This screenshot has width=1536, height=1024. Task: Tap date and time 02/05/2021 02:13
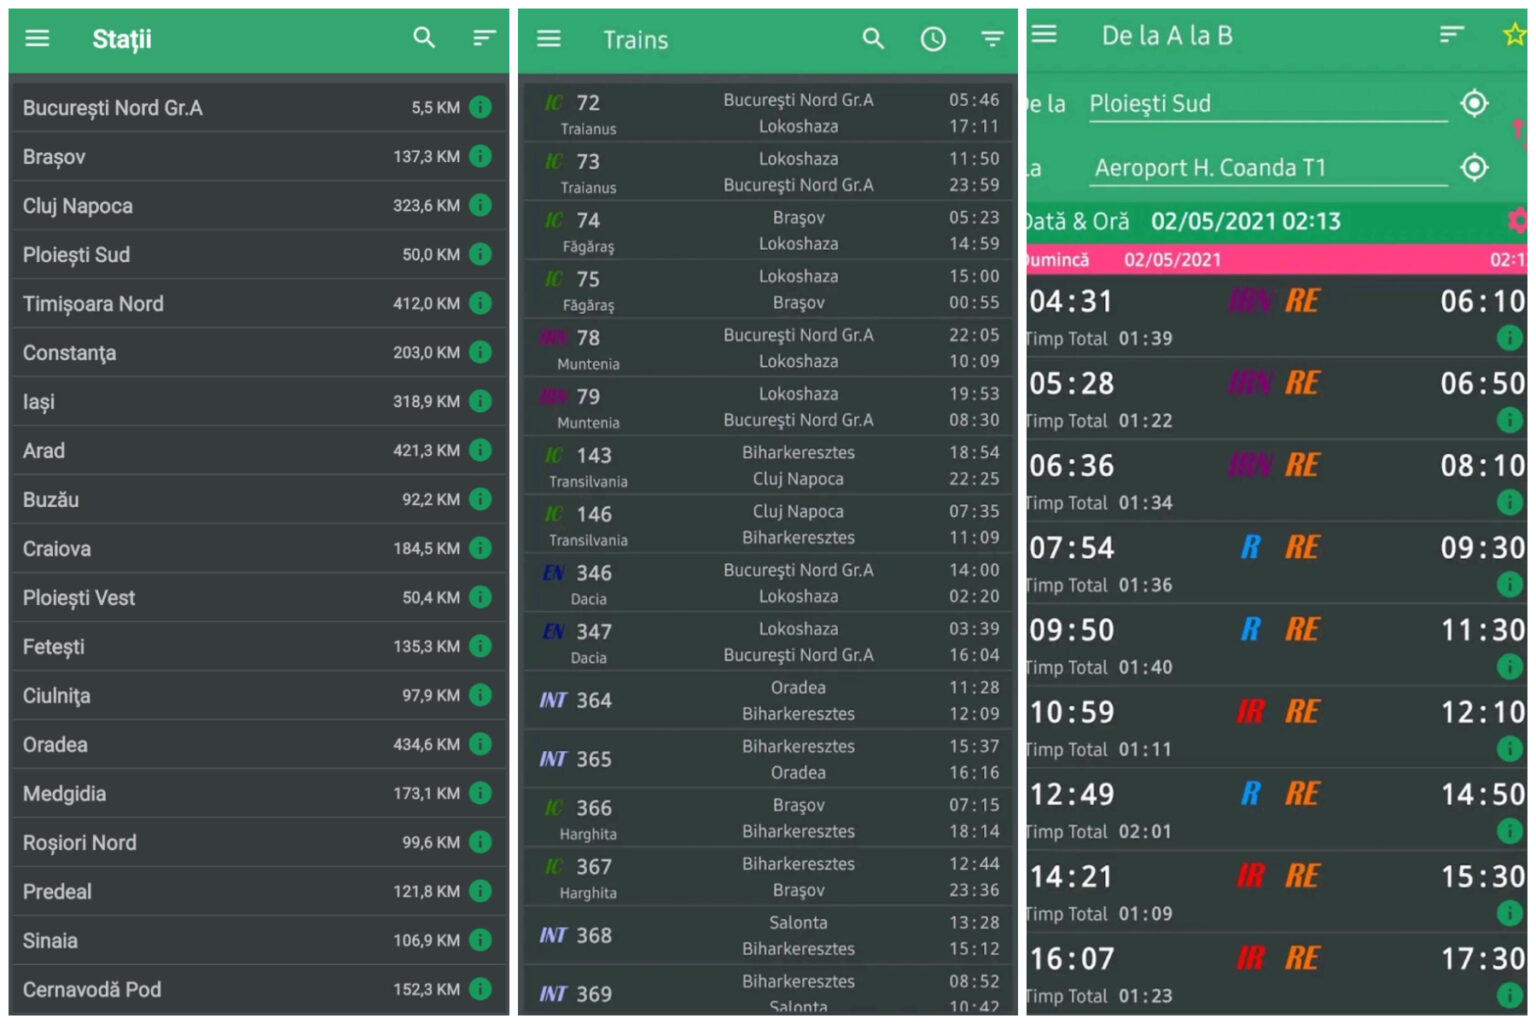click(x=1245, y=221)
